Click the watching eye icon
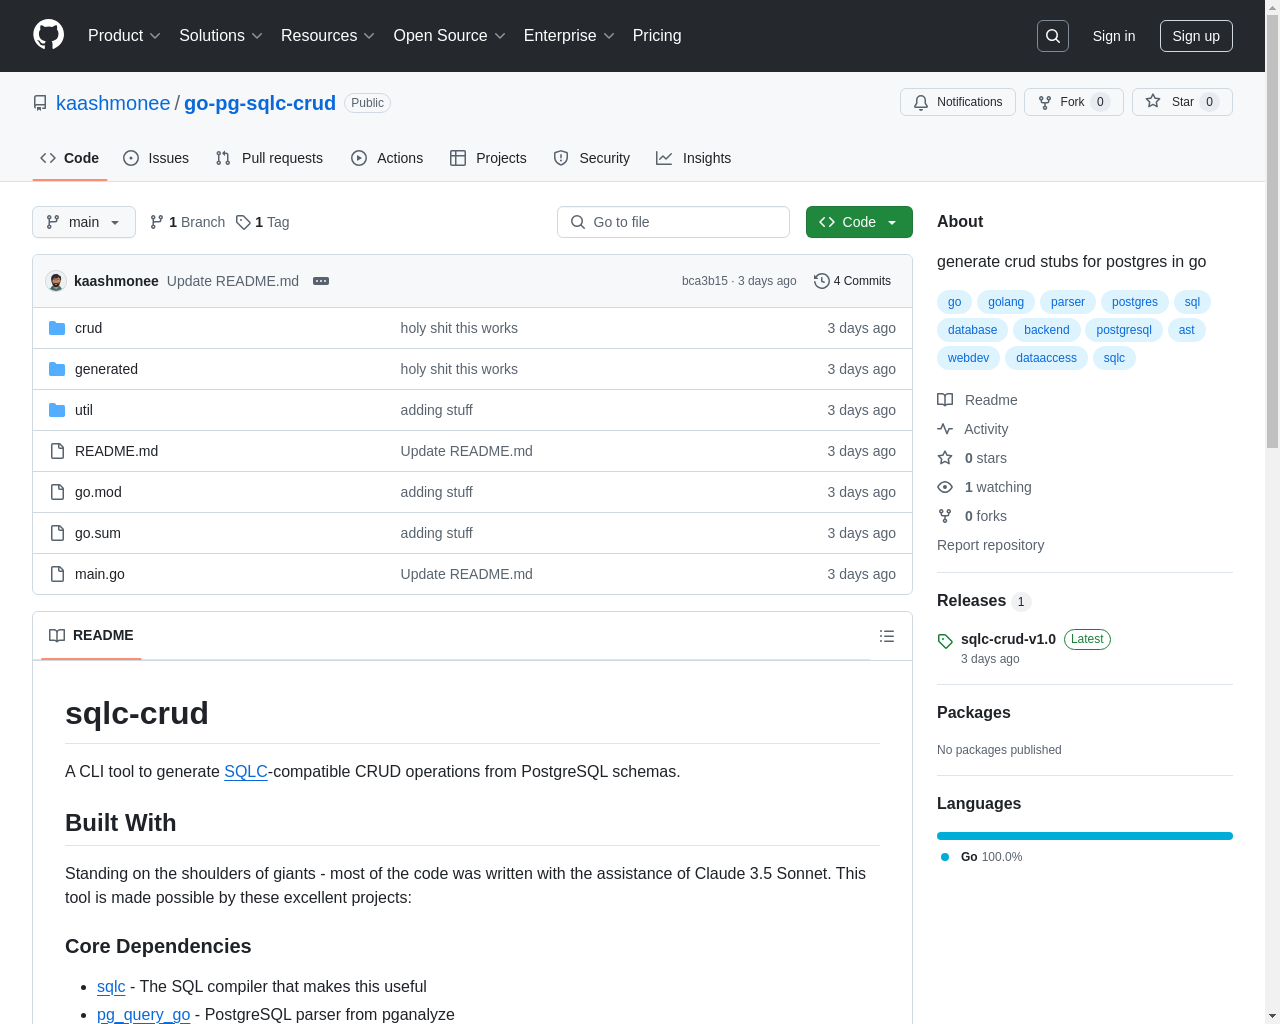Viewport: 1280px width, 1024px height. pyautogui.click(x=945, y=487)
